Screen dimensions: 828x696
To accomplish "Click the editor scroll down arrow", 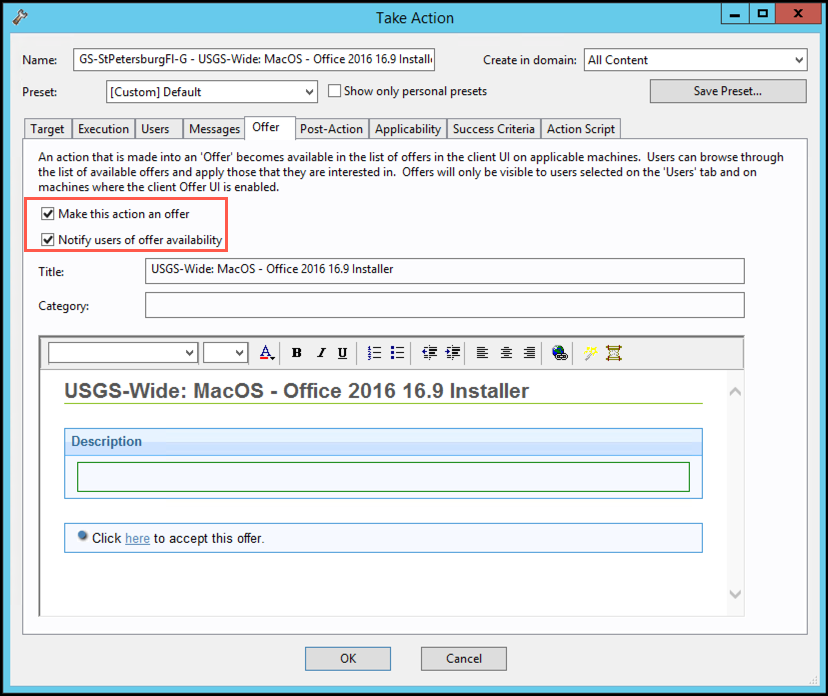I will 735,594.
